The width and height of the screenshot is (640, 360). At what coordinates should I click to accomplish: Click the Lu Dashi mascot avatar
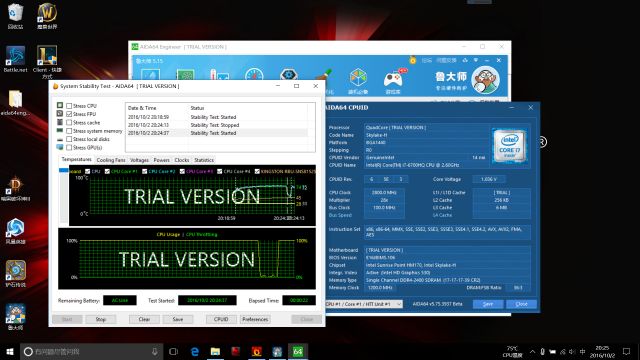click(485, 80)
